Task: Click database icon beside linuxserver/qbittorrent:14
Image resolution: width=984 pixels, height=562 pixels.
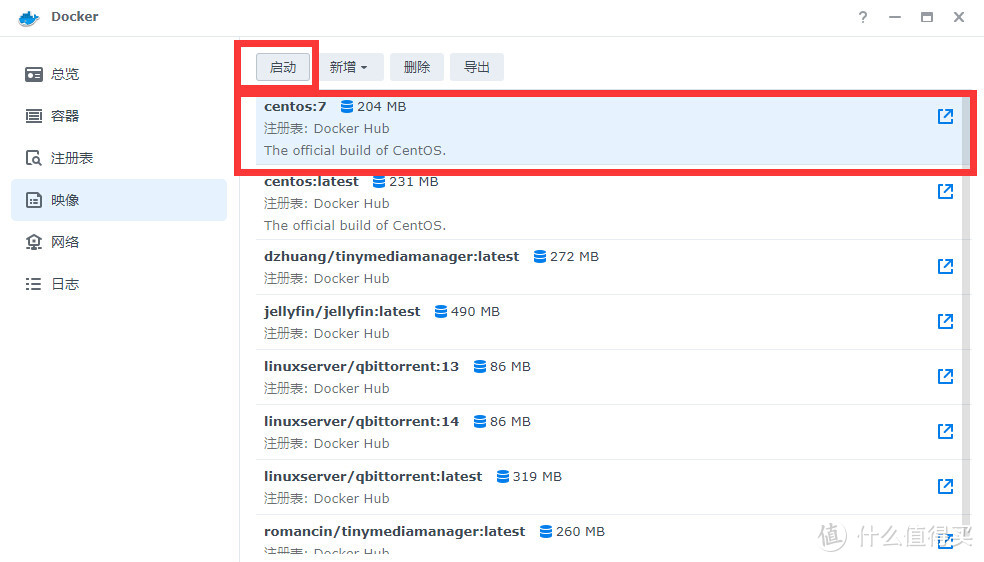Action: (479, 422)
